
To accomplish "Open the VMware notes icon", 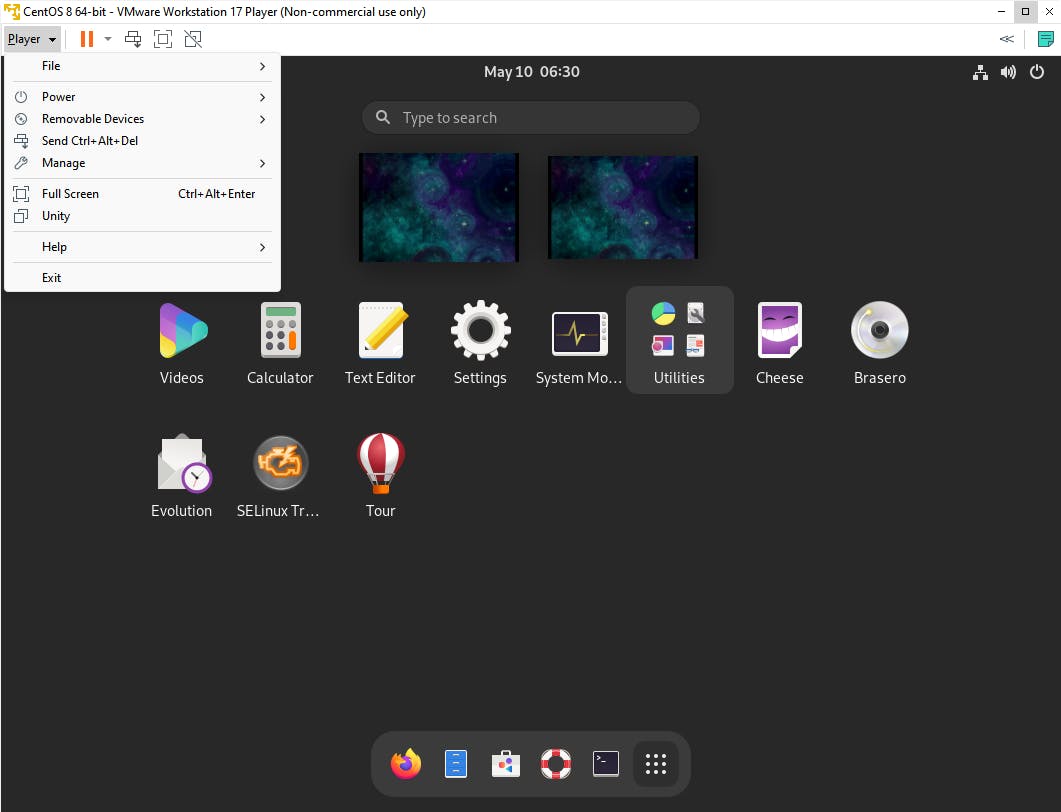I will point(1045,39).
